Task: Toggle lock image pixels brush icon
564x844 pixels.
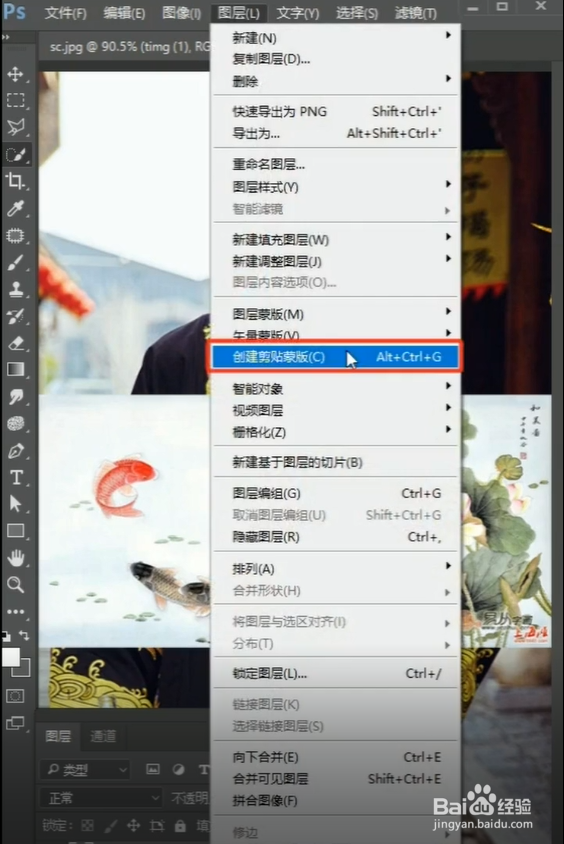Action: (111, 825)
